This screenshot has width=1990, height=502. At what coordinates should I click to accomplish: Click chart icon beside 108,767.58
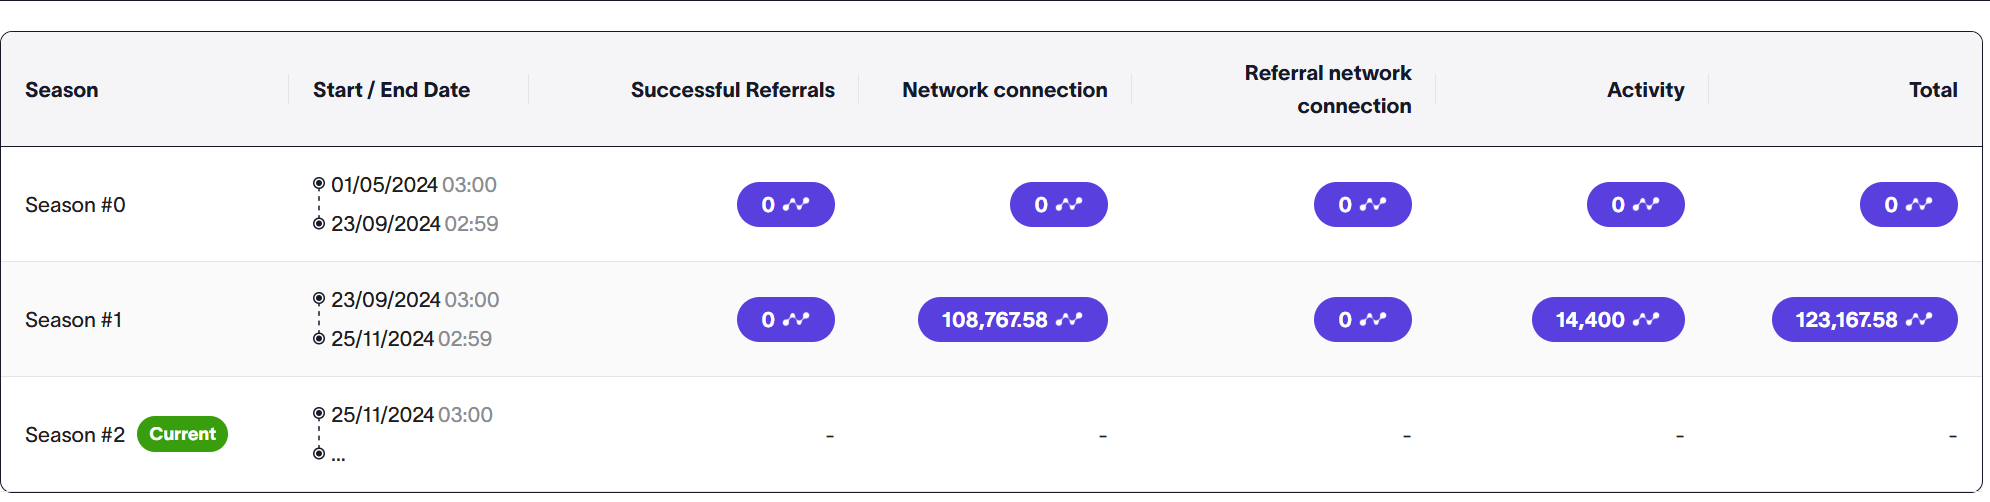point(1069,319)
